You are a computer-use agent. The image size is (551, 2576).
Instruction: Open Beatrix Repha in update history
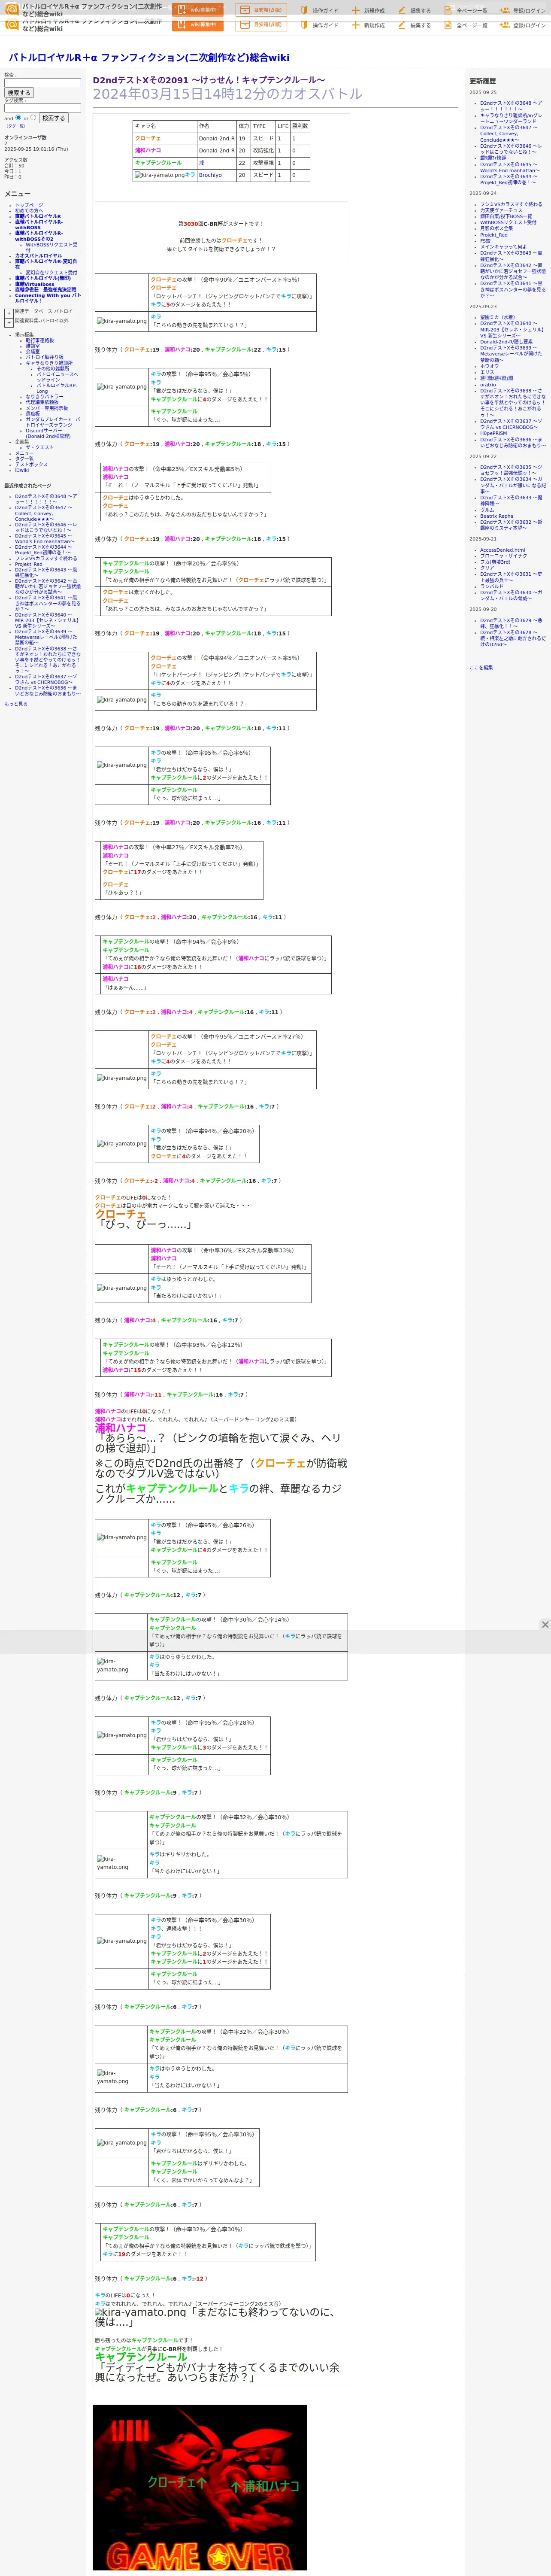pyautogui.click(x=496, y=516)
